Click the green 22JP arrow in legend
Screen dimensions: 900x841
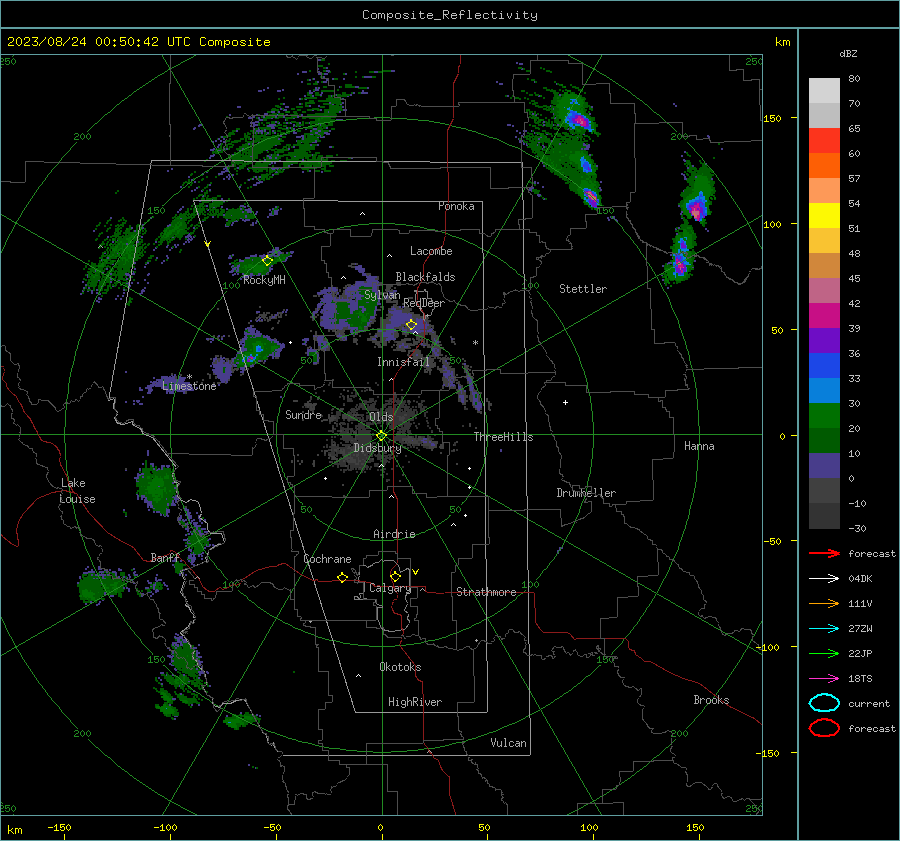point(824,653)
